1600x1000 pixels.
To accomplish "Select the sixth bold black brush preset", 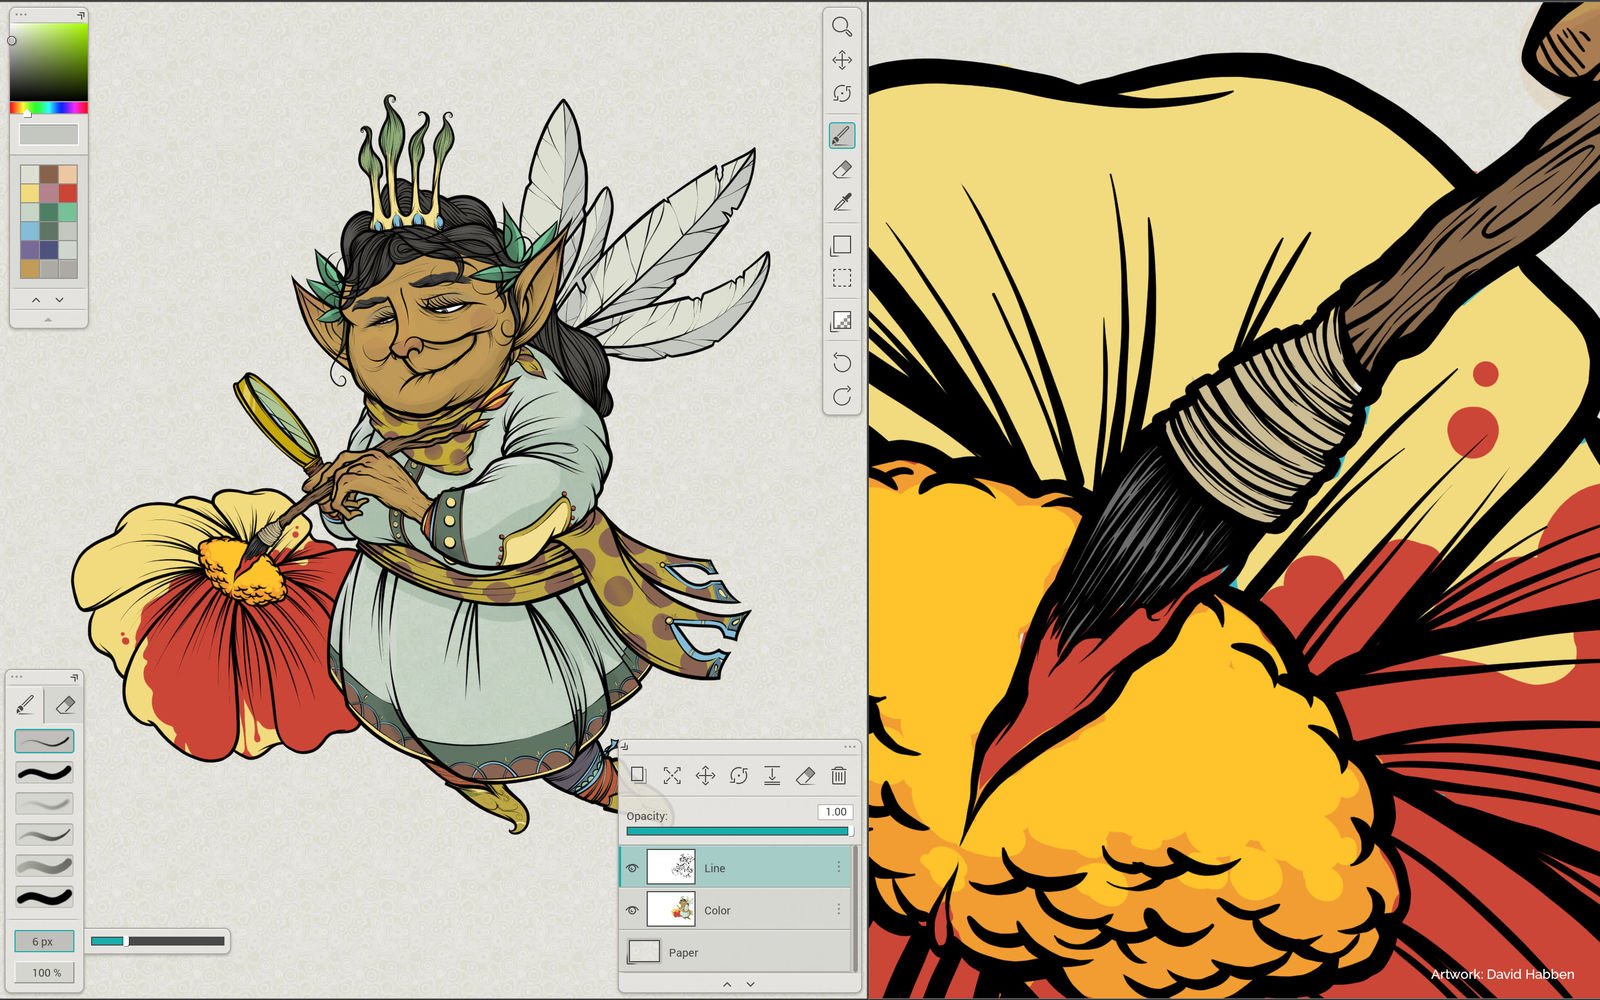I will click(x=45, y=896).
